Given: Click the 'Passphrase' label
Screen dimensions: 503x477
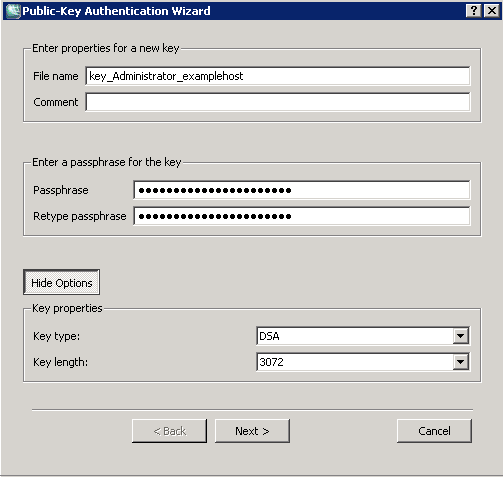Looking at the screenshot, I should tap(61, 190).
